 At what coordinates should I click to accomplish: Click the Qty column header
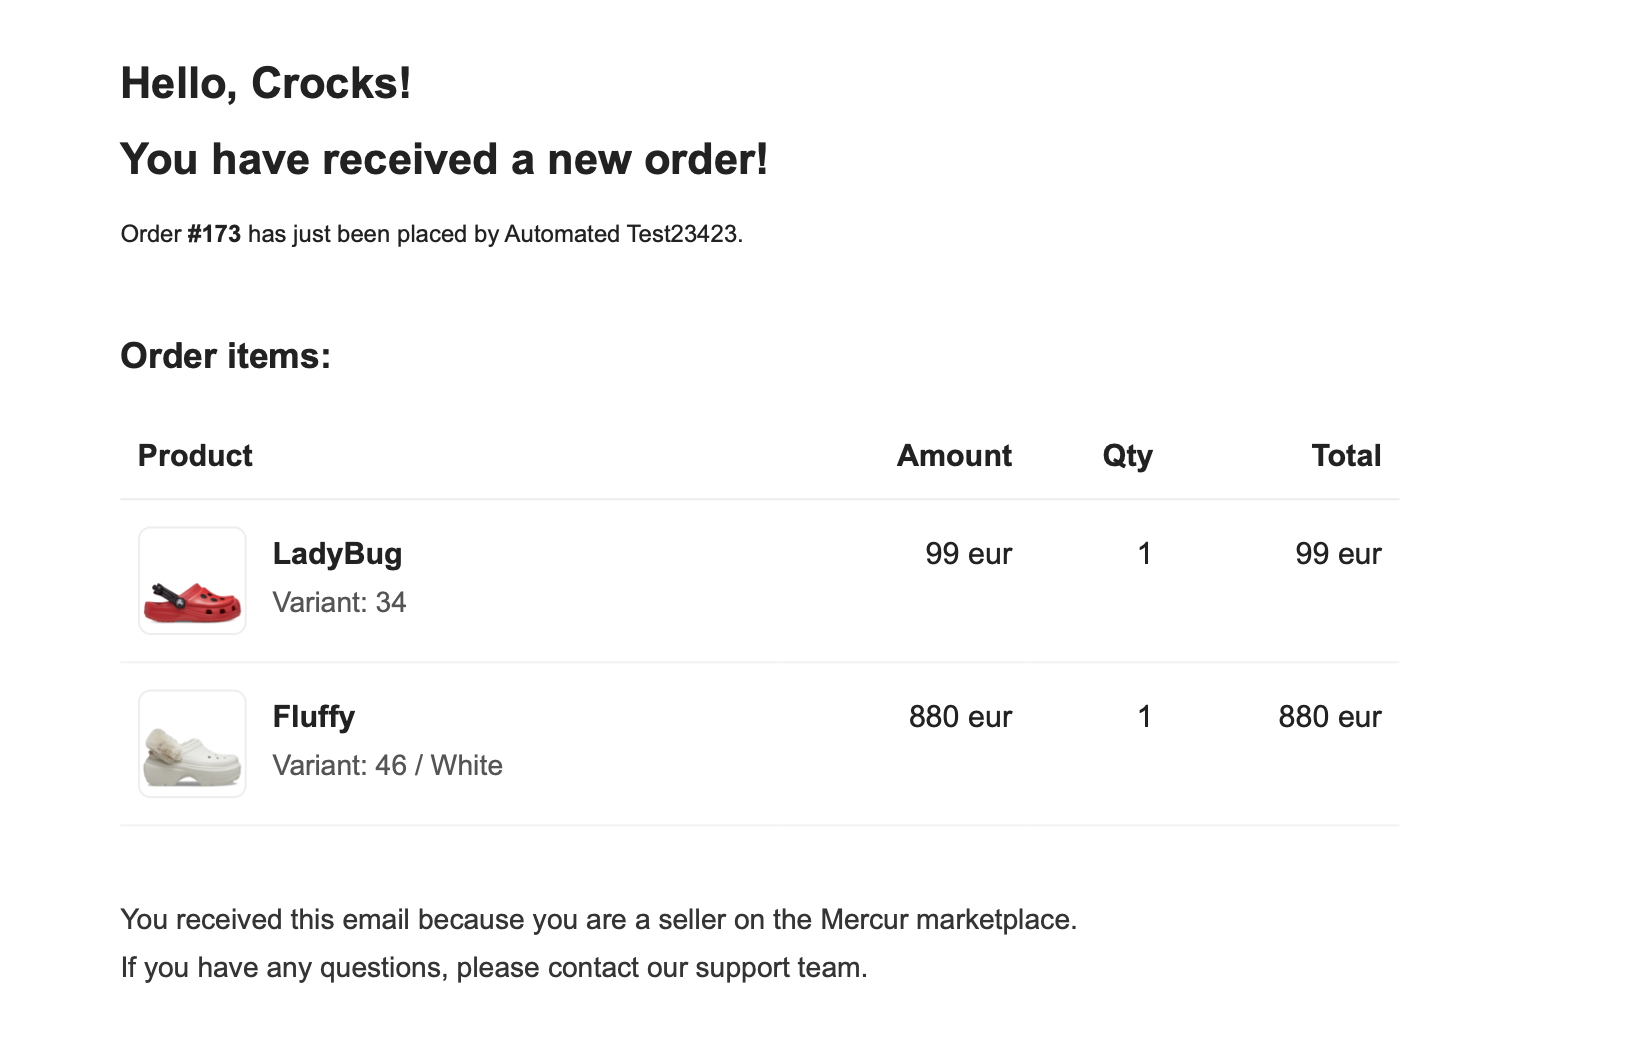(1127, 455)
